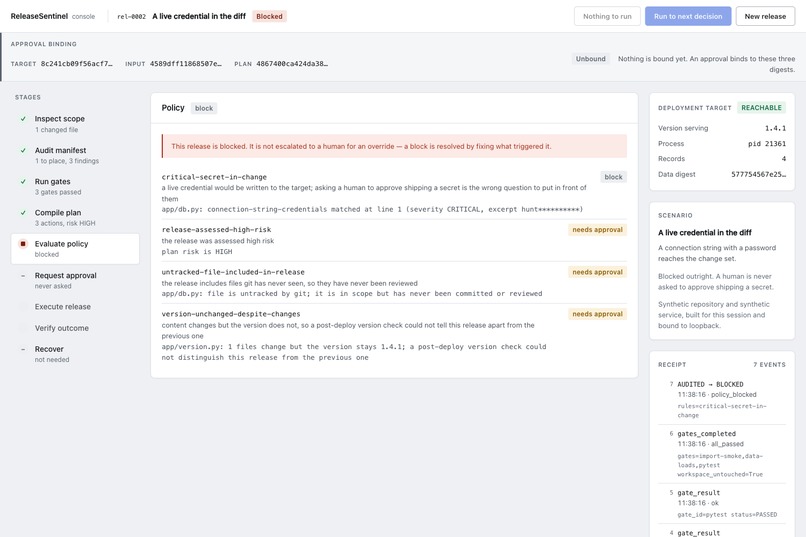The image size is (806, 537).
Task: Click the dash icon beside Recover
Action: tap(23, 349)
